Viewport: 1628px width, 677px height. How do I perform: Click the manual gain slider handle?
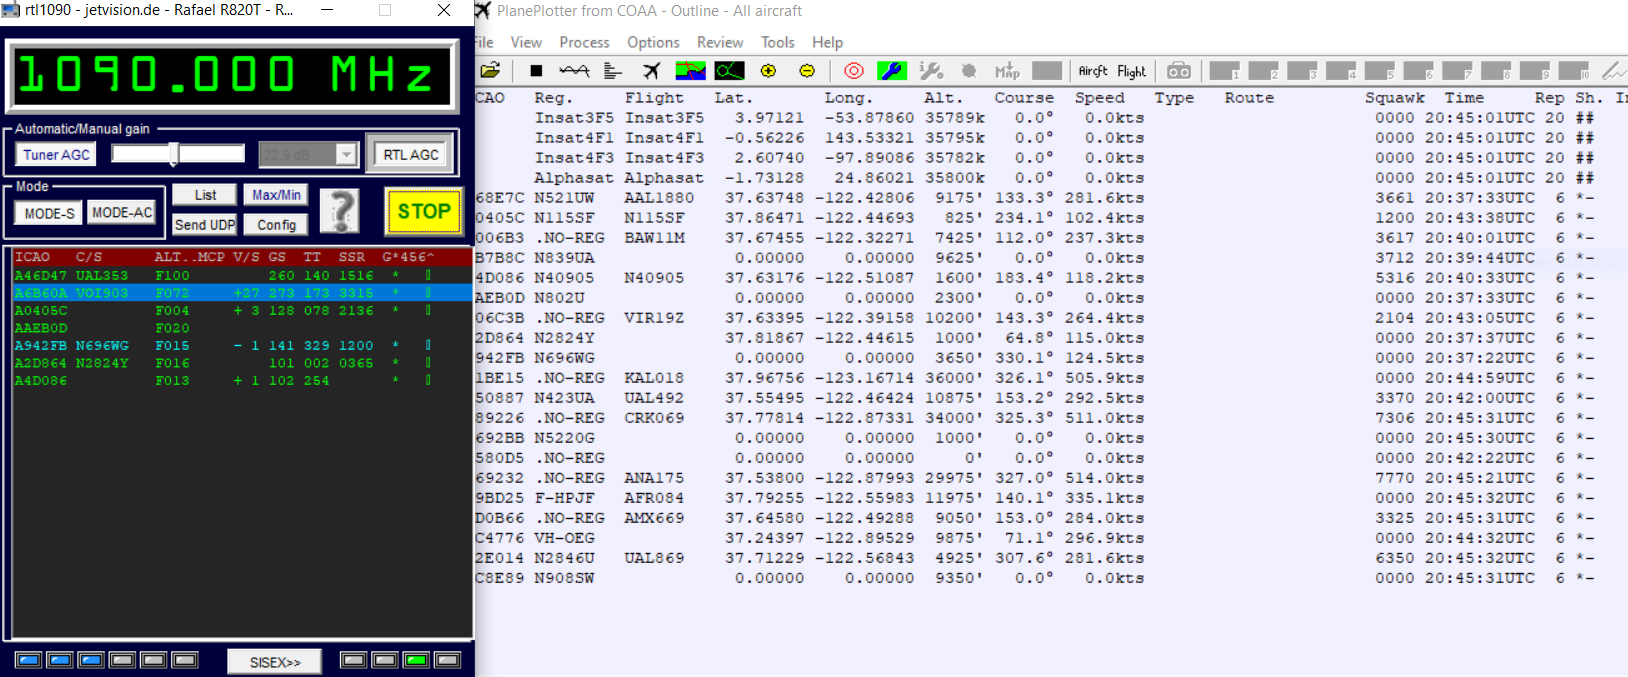tap(174, 154)
